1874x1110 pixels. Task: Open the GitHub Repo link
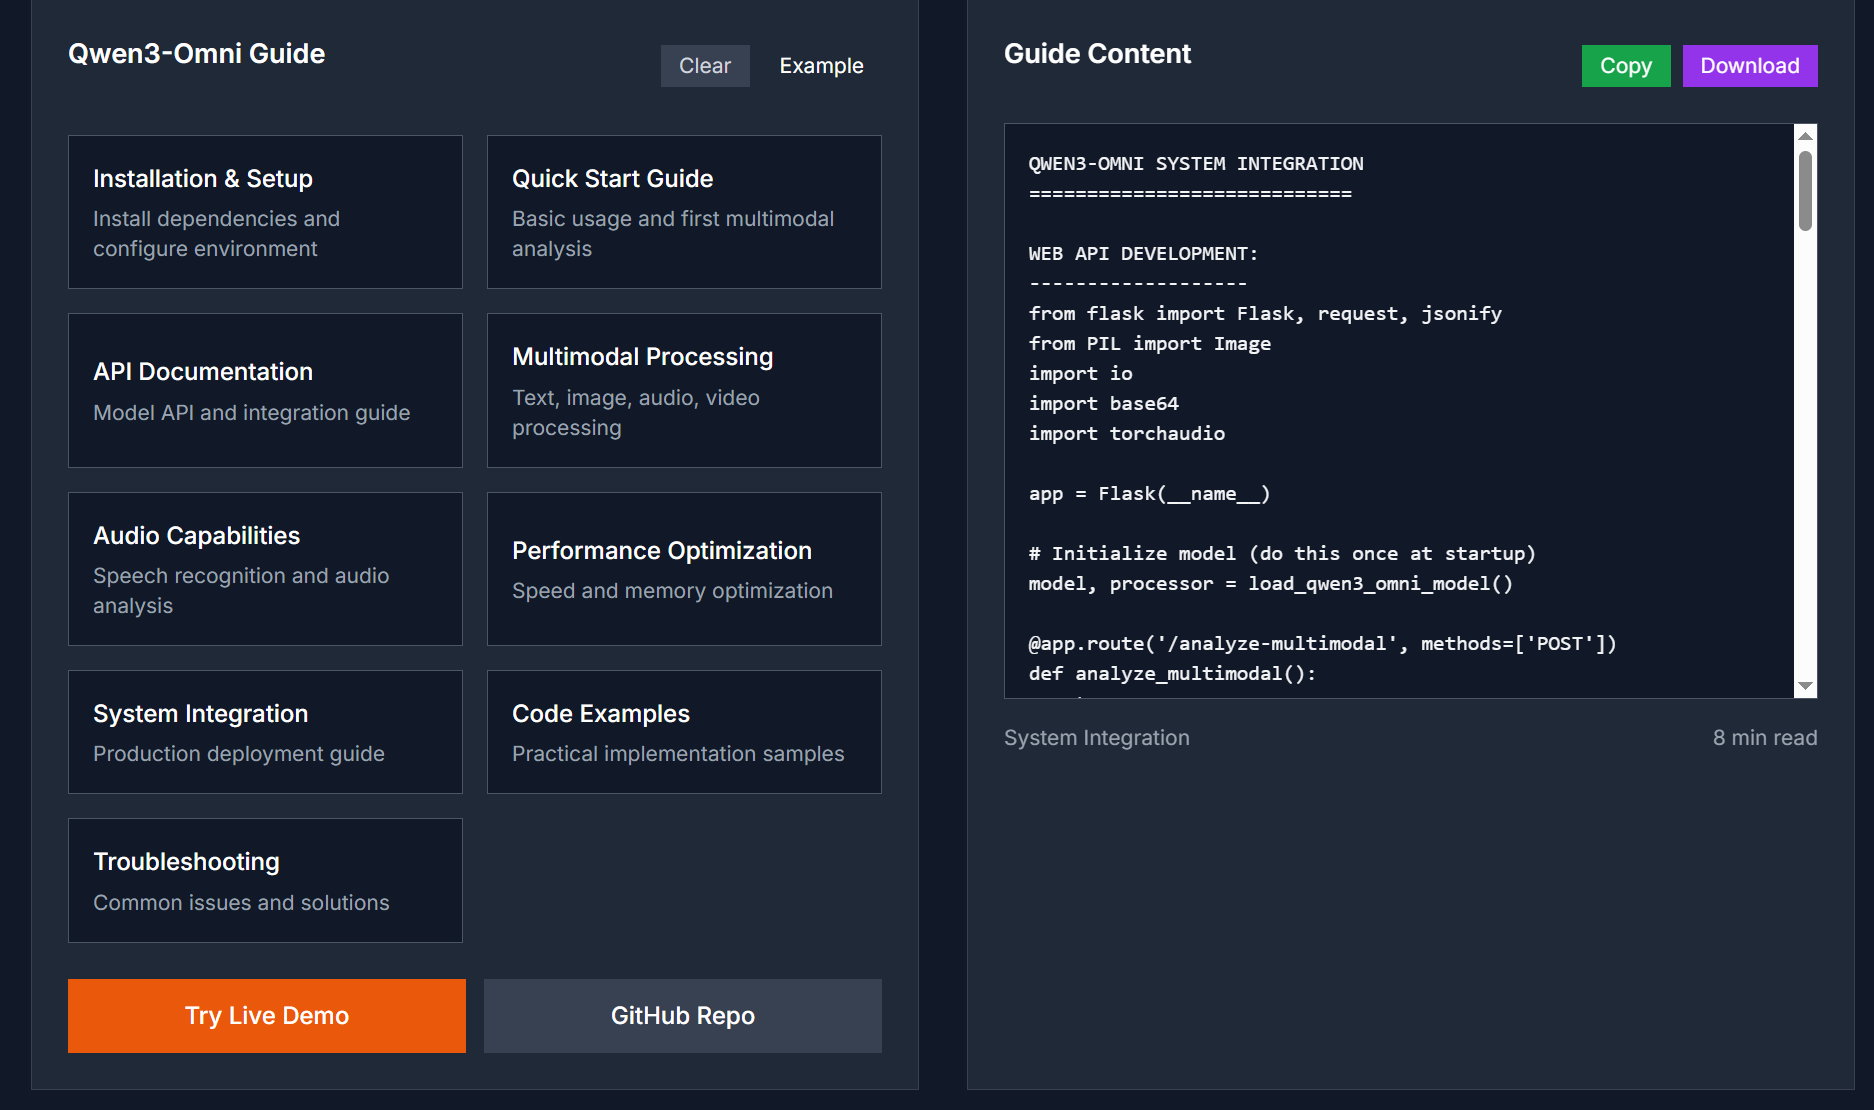(x=683, y=1016)
